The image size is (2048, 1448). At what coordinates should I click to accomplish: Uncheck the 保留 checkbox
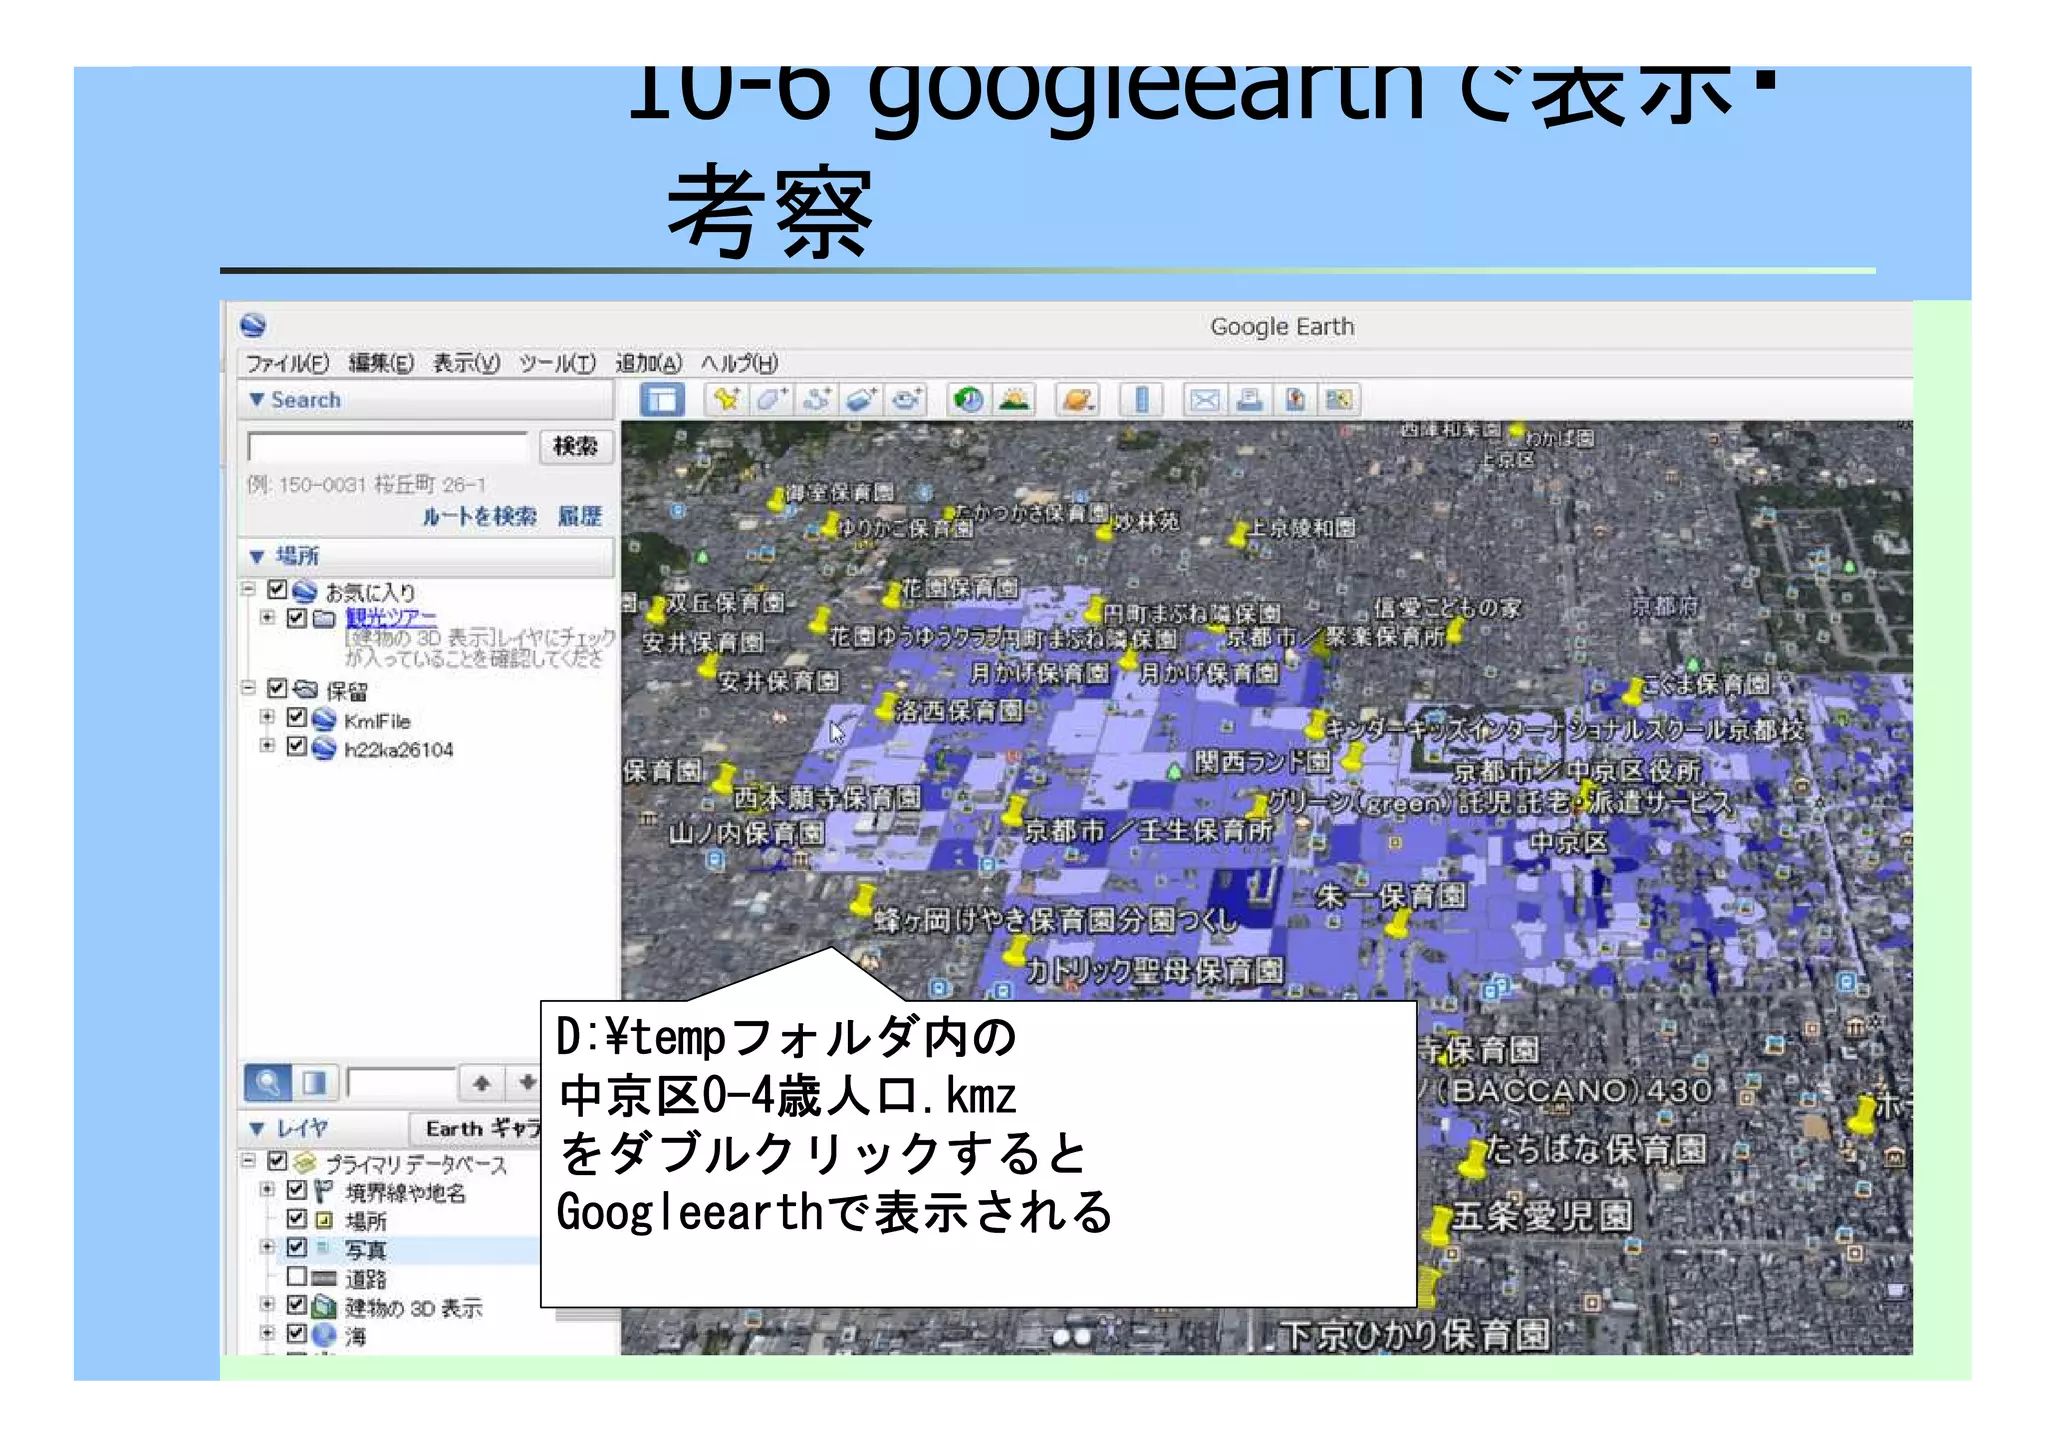tap(277, 688)
